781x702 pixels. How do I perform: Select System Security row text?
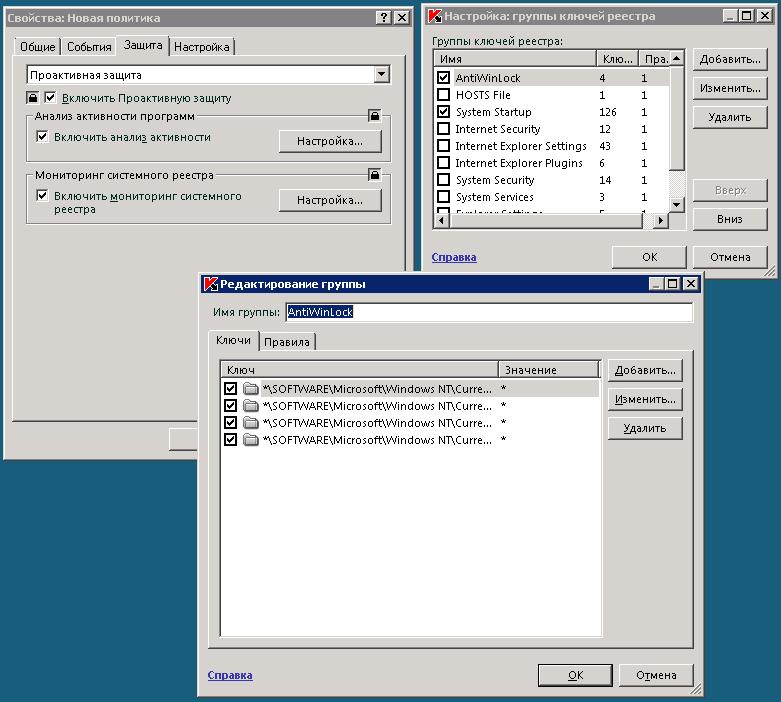[495, 180]
